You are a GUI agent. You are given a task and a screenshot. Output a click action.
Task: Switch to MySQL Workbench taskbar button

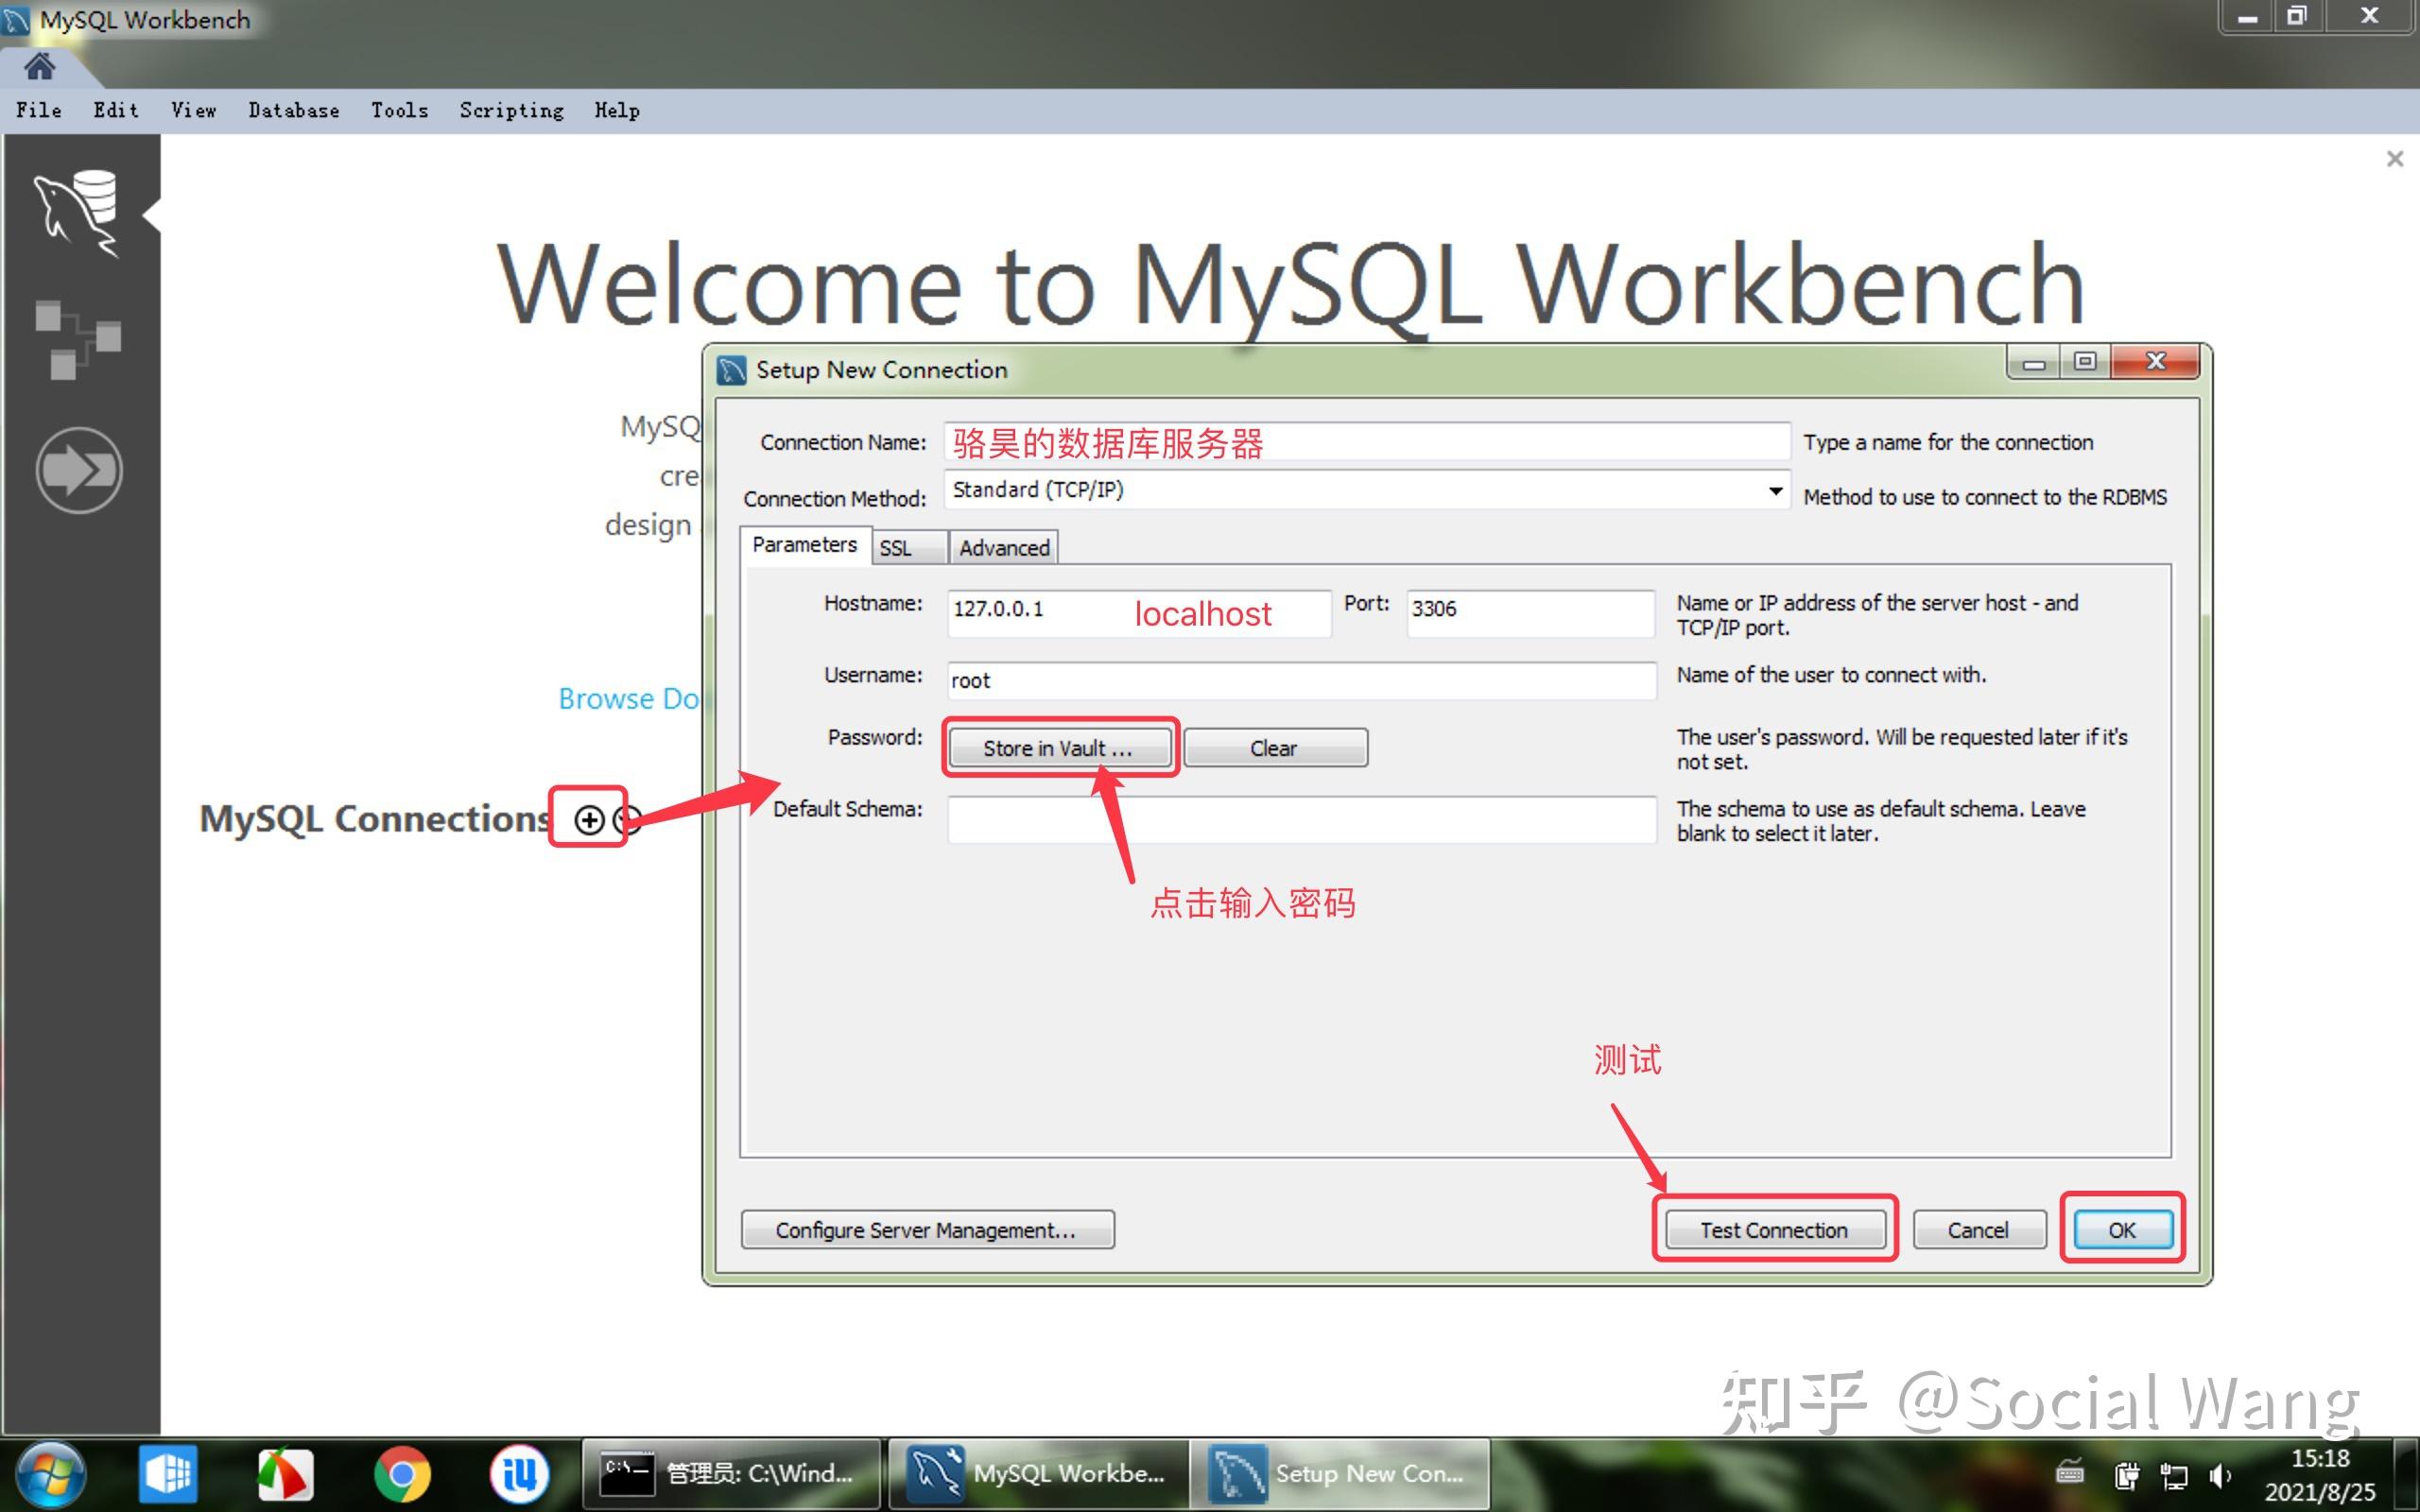point(1037,1474)
